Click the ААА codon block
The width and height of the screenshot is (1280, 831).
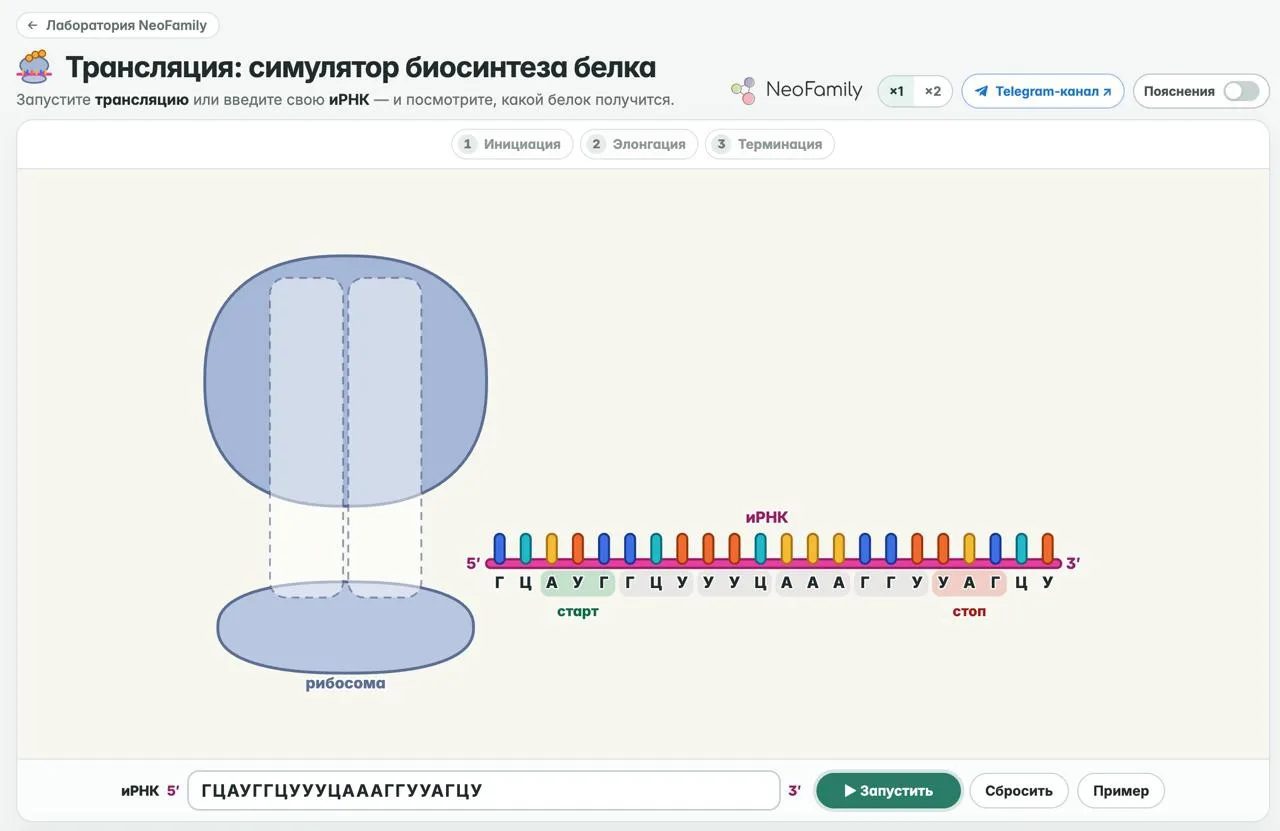click(812, 583)
